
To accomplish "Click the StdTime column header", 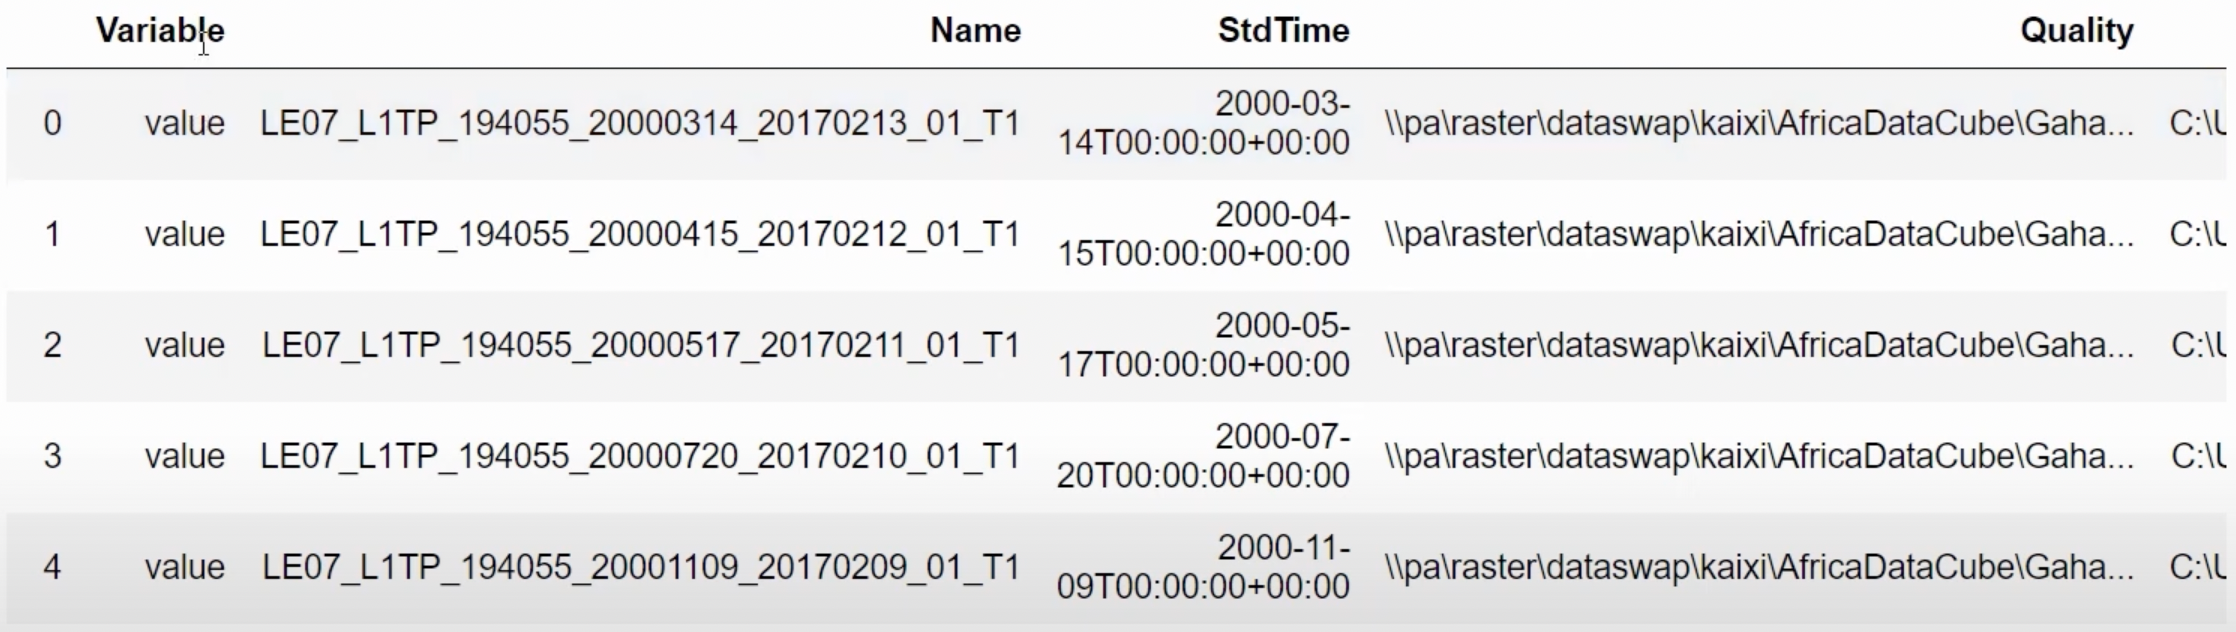I will (x=1283, y=31).
